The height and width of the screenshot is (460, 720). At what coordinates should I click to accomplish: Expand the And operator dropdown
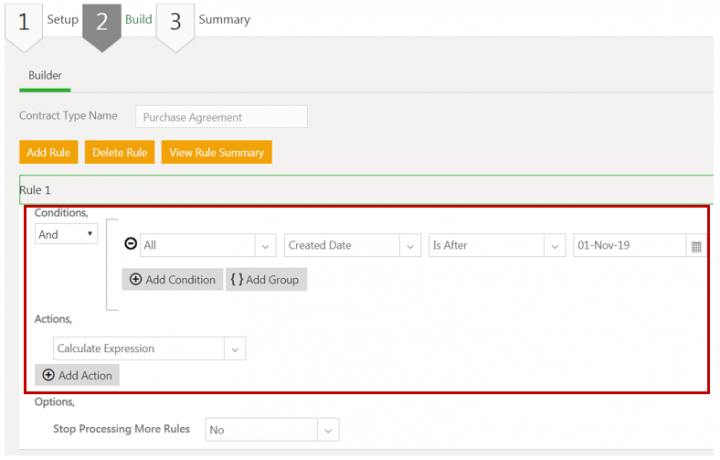pos(66,235)
